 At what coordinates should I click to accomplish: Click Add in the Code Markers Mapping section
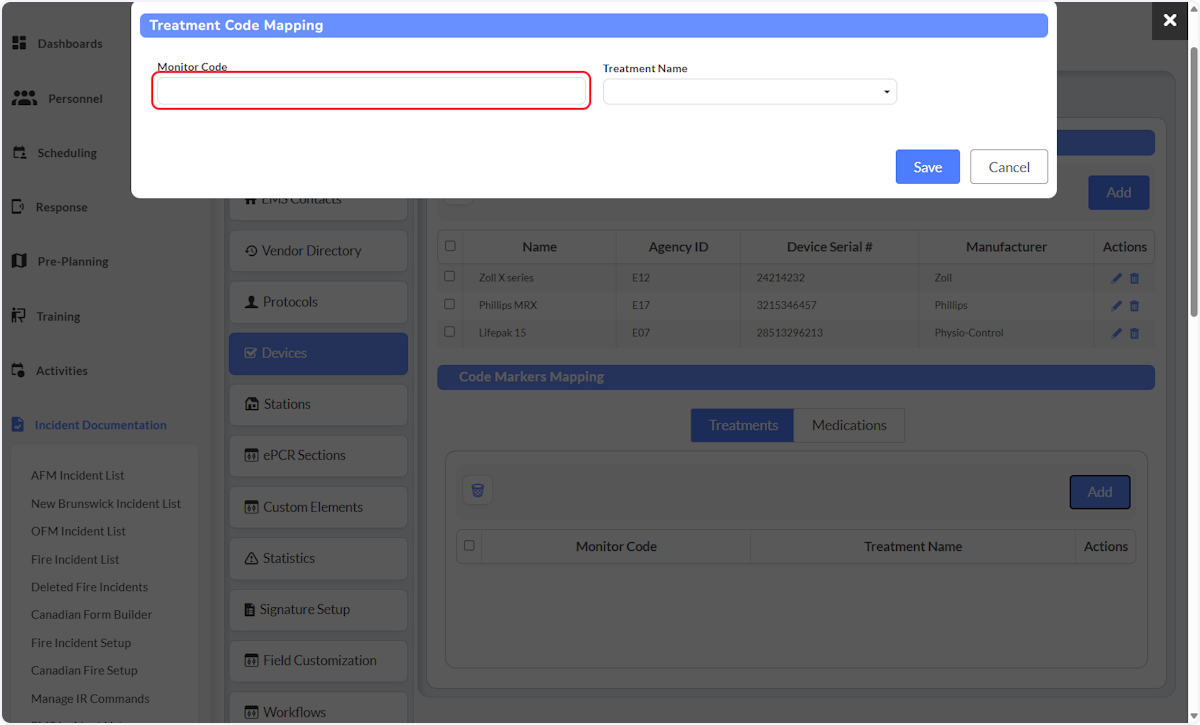tap(1100, 492)
